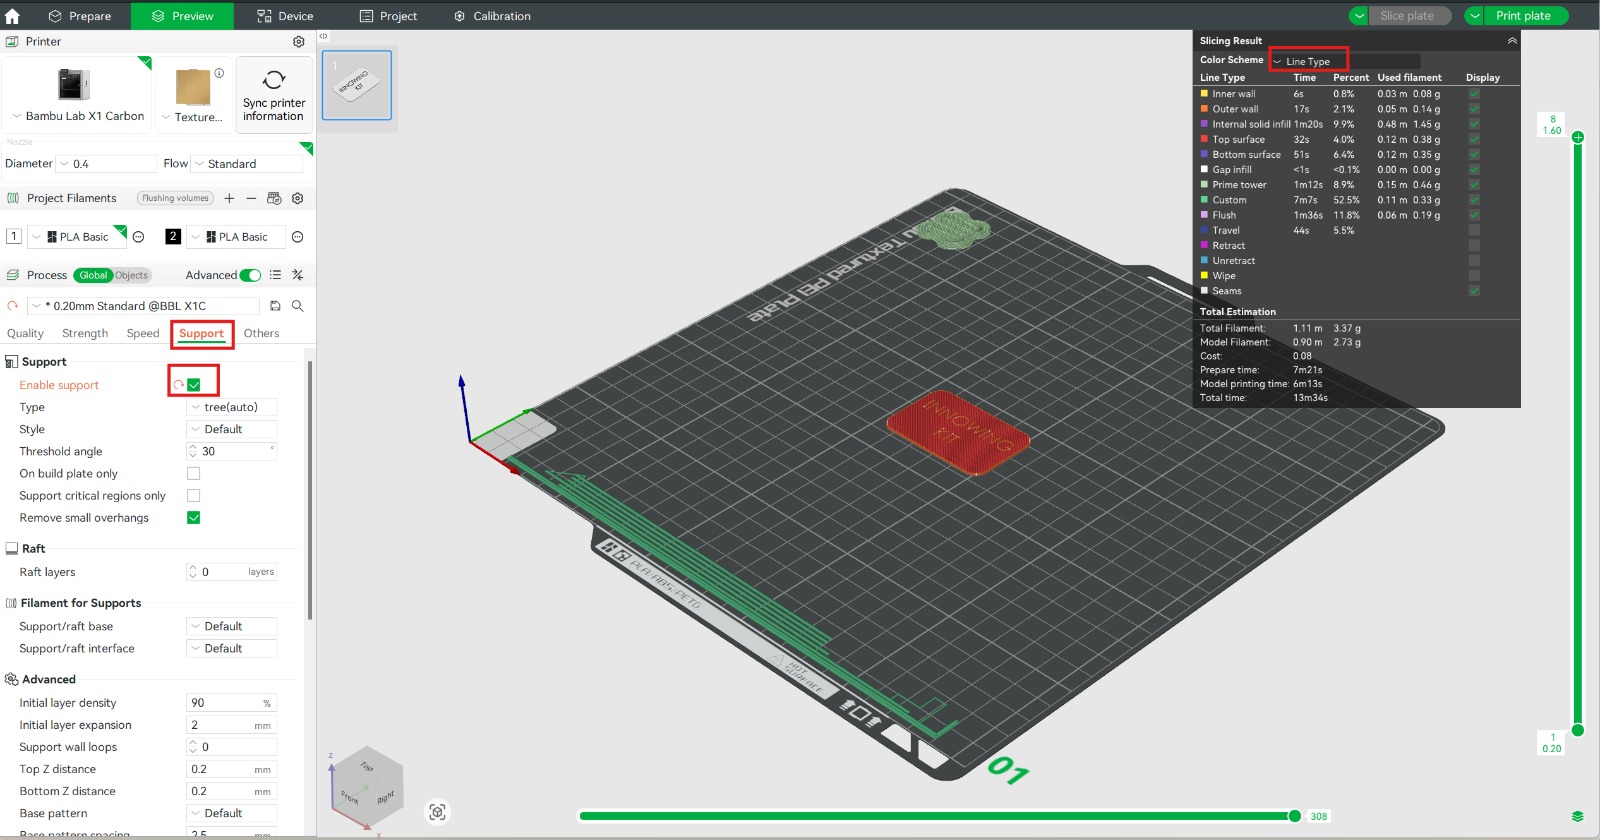Click the horizontal move slider handle

pos(1295,816)
